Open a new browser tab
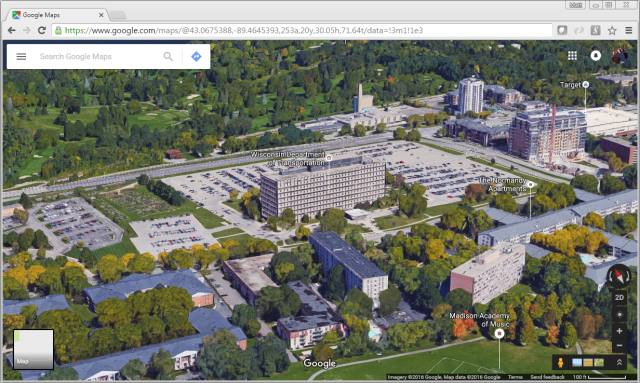Screen dimensions: 640x383 coord(118,16)
